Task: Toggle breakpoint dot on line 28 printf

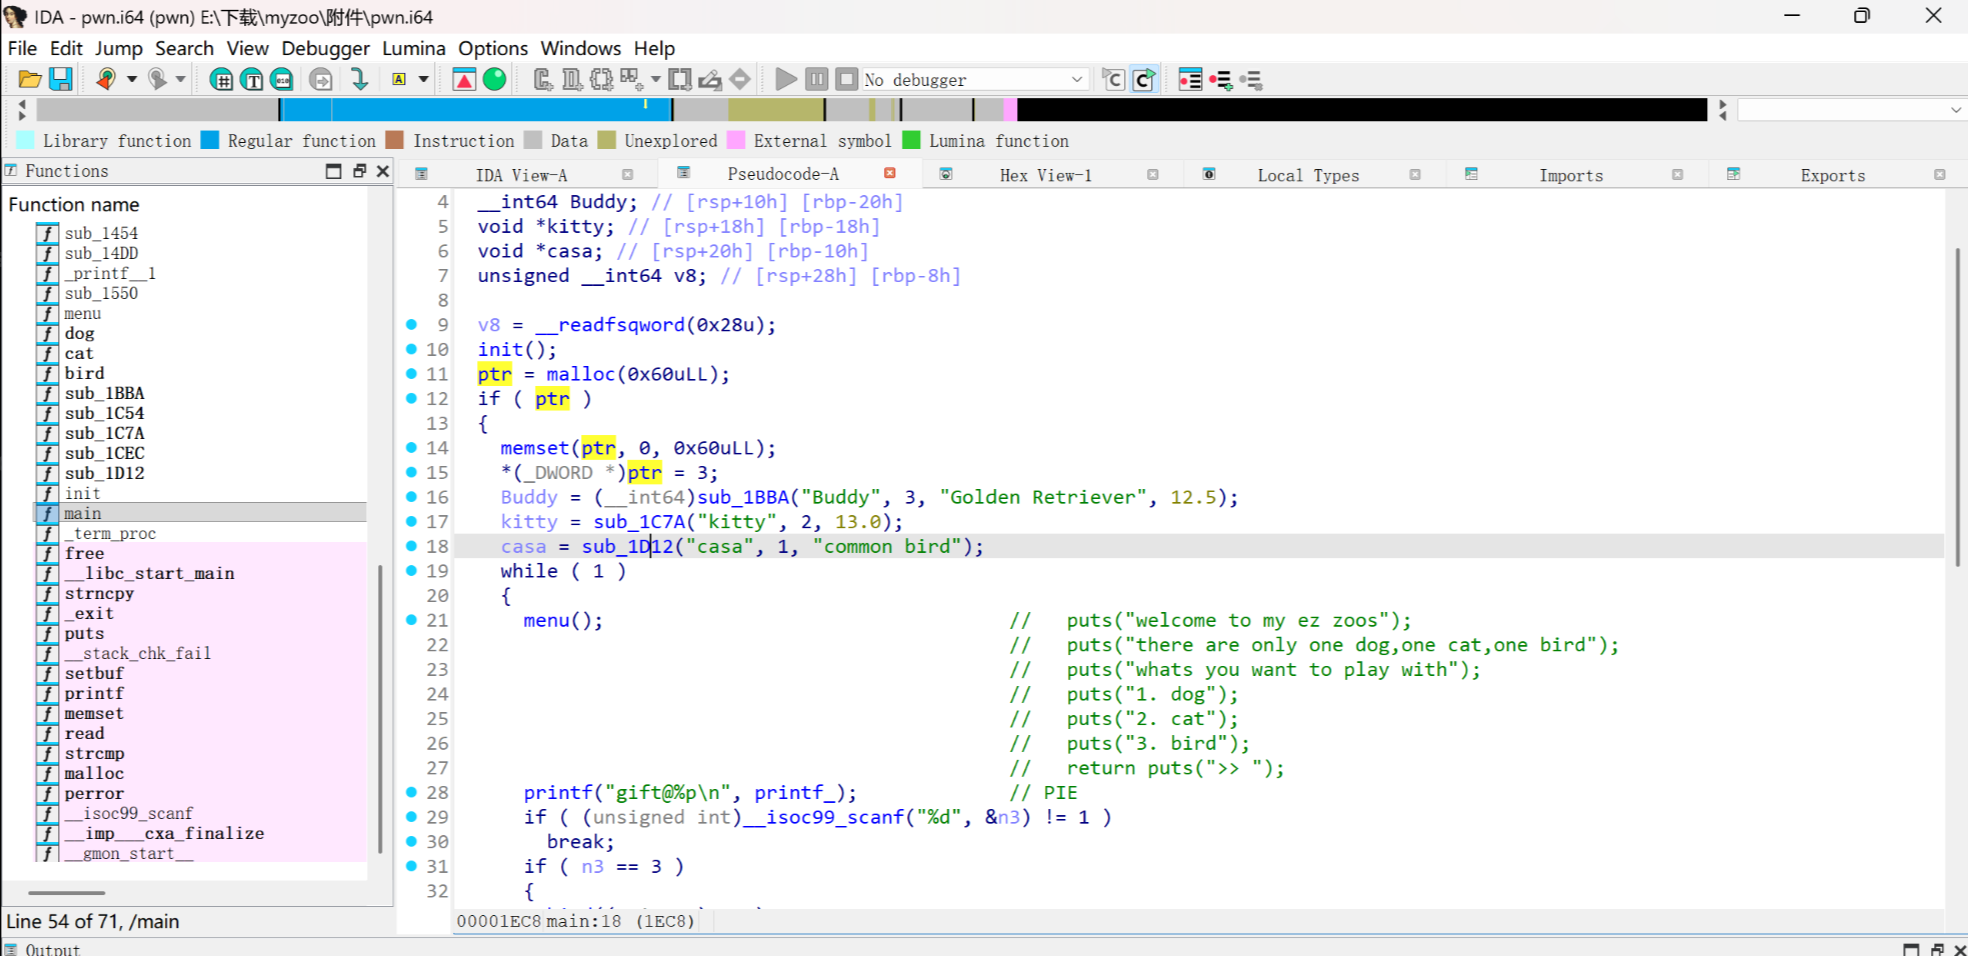Action: click(411, 792)
